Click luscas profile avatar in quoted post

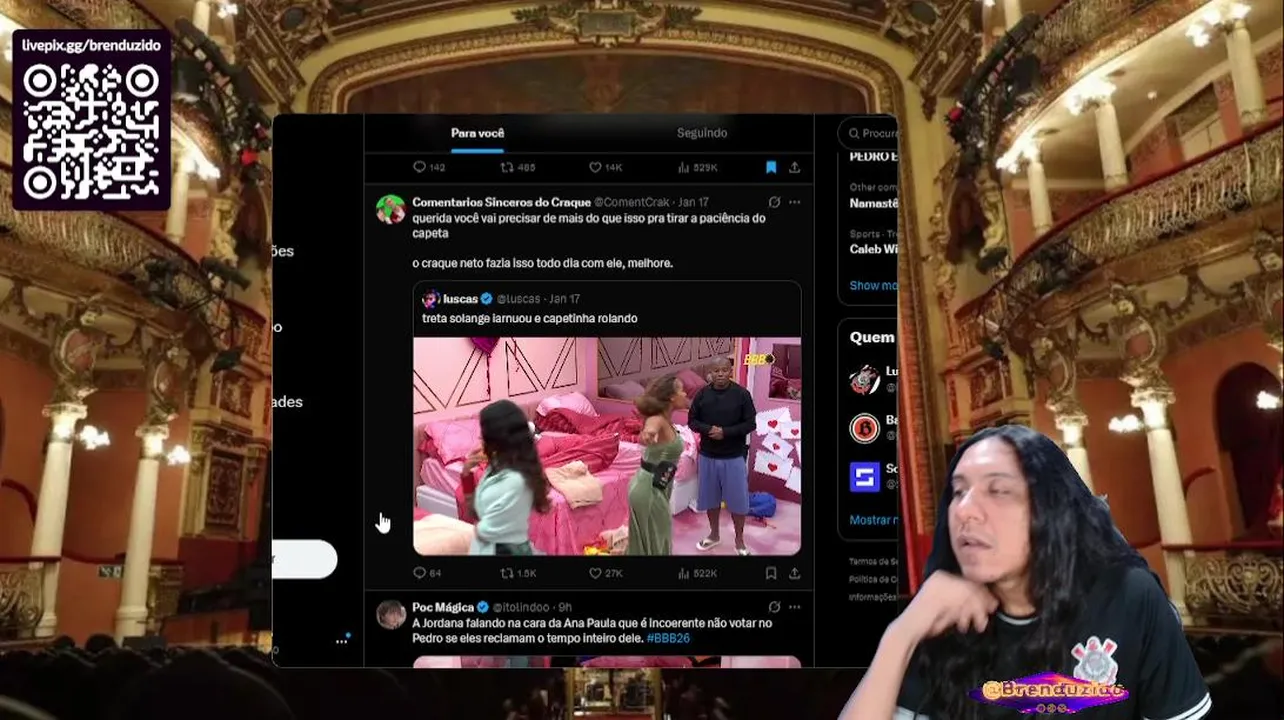coord(431,299)
